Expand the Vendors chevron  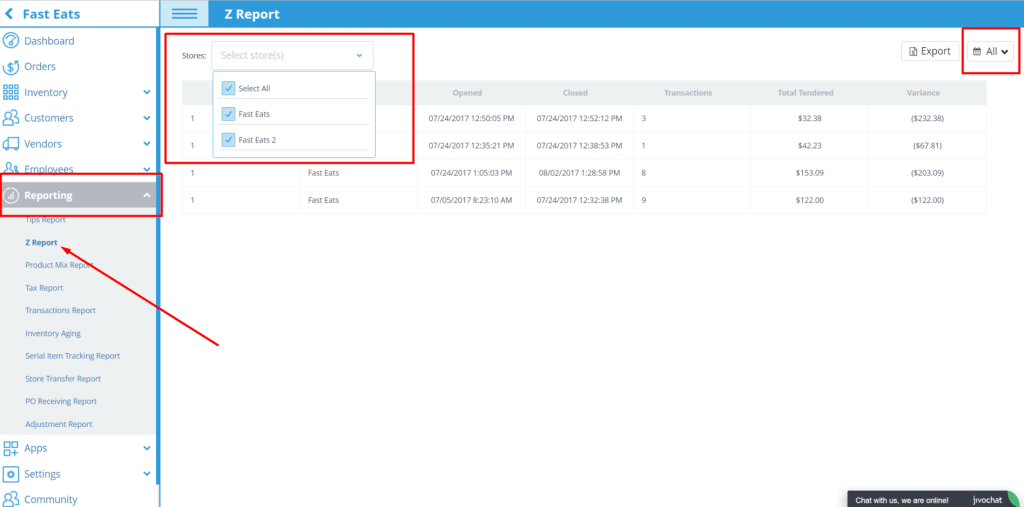(147, 144)
